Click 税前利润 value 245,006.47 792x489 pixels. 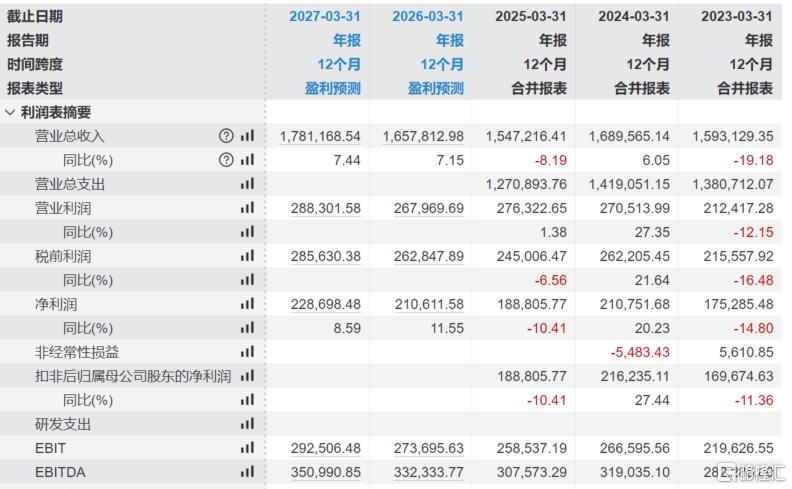click(532, 256)
